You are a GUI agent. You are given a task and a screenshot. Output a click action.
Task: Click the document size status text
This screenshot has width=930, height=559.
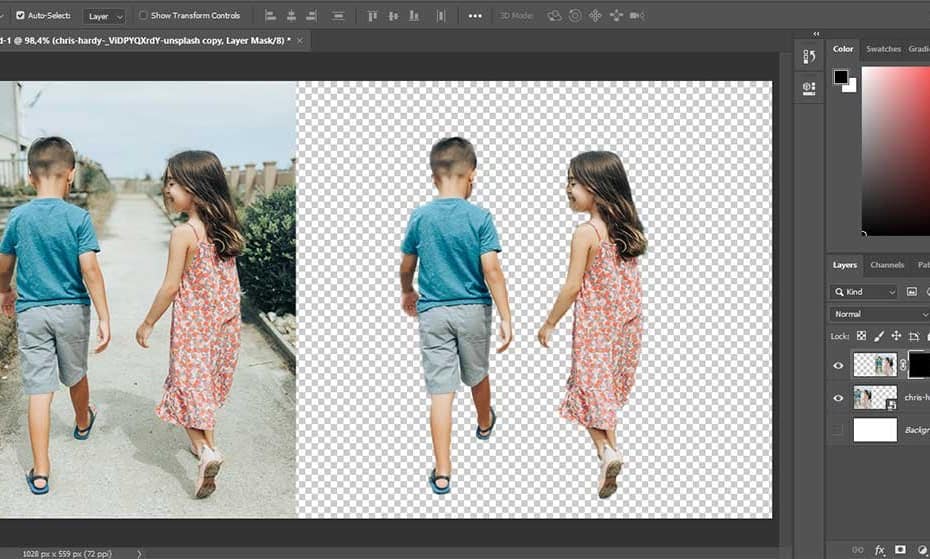point(67,554)
